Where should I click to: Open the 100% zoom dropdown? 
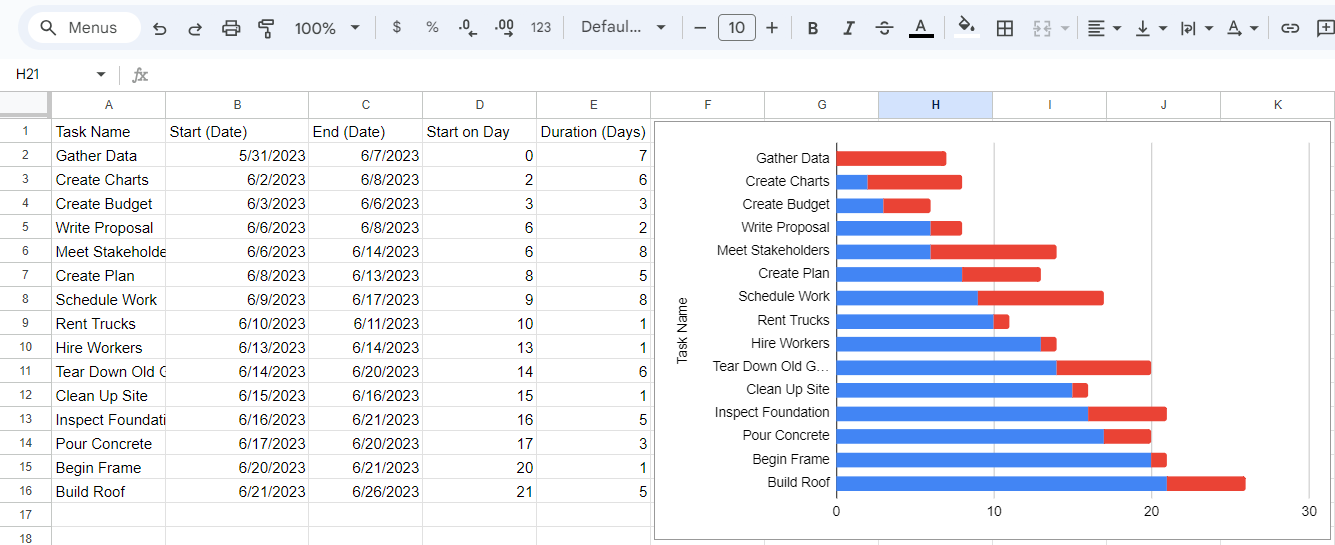click(x=327, y=28)
